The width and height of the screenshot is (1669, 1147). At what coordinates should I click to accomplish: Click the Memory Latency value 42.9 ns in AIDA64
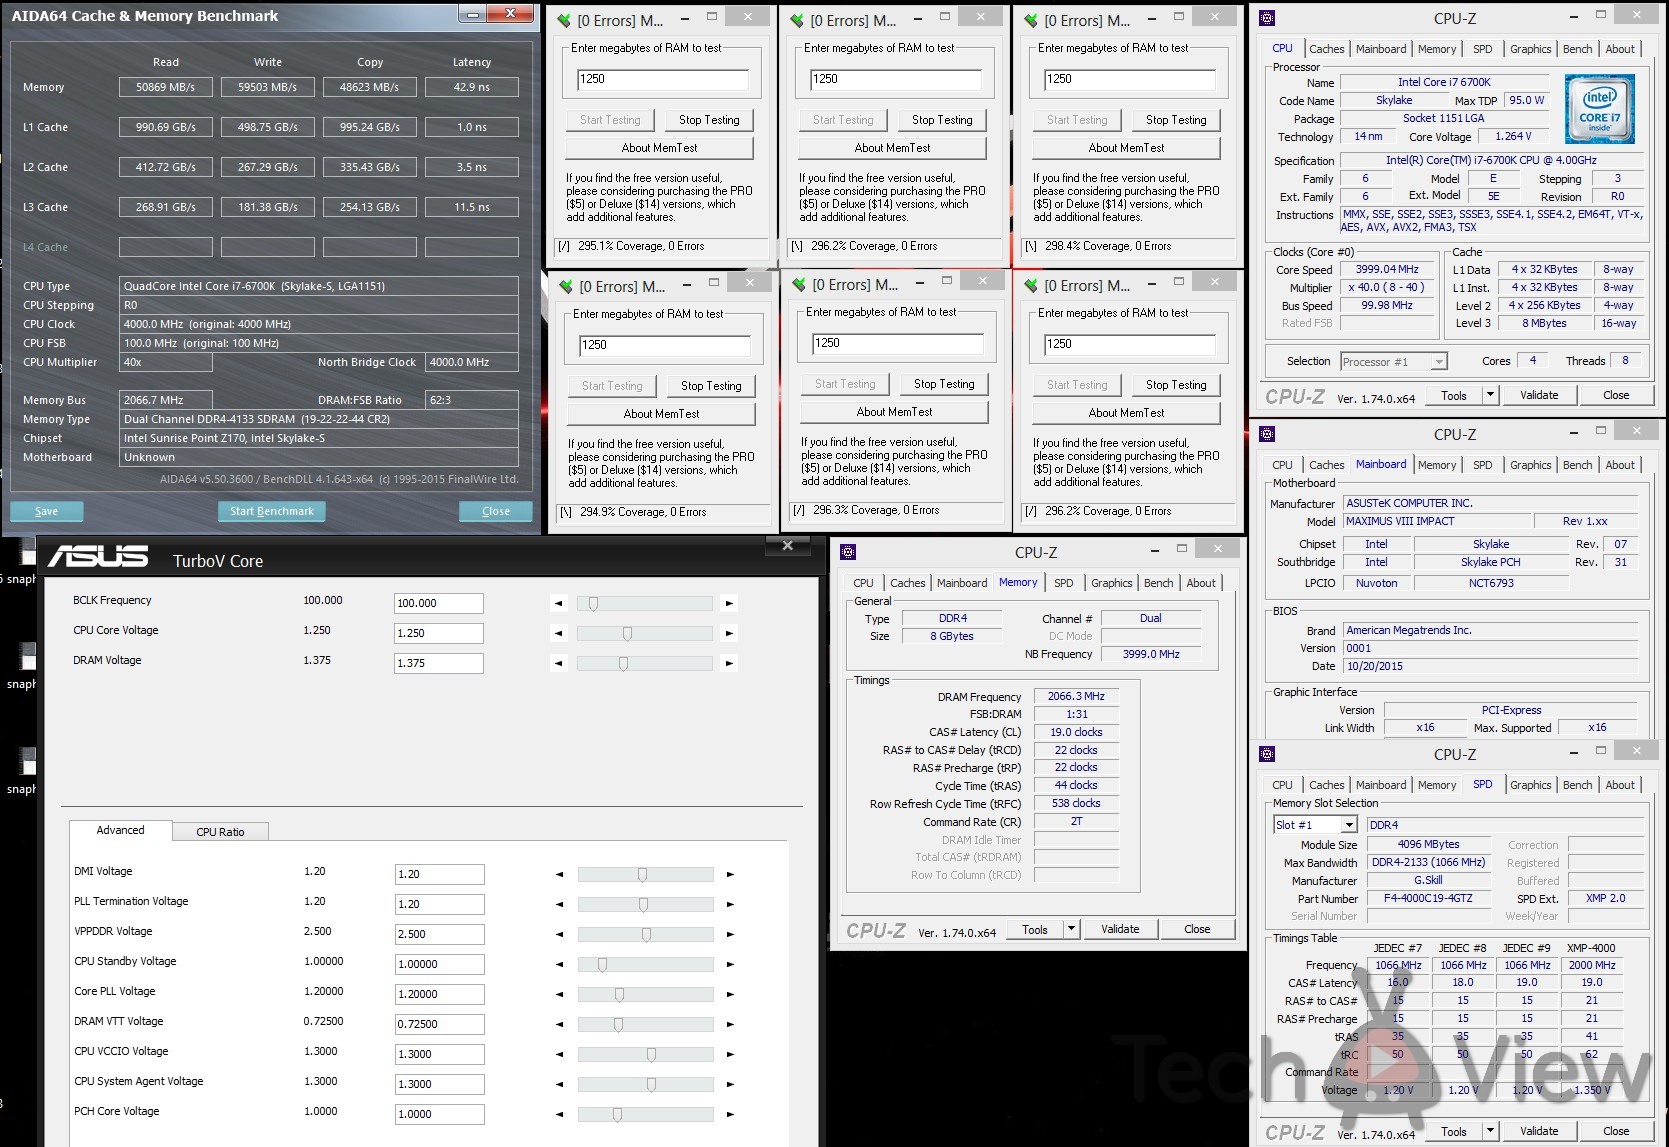[472, 87]
